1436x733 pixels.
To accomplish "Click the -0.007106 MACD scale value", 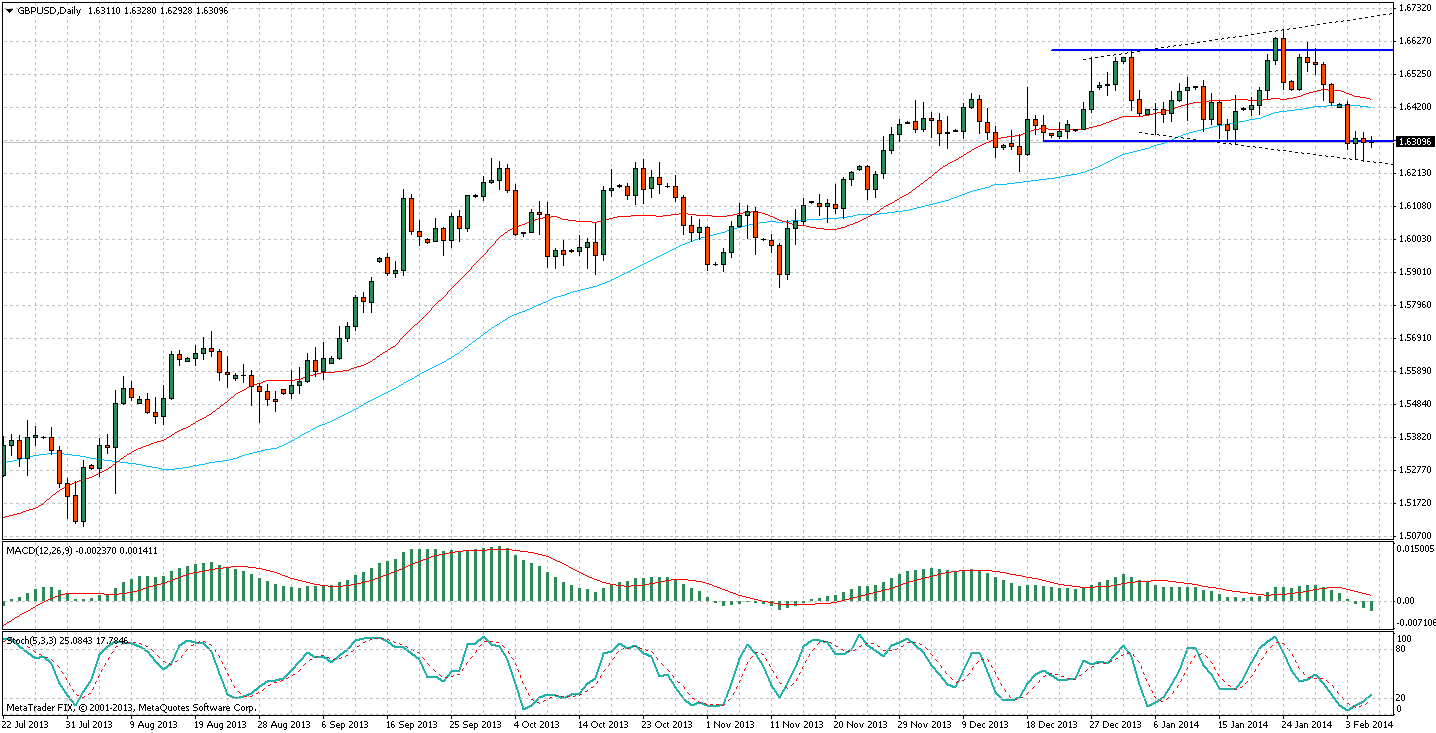I will (x=1416, y=621).
